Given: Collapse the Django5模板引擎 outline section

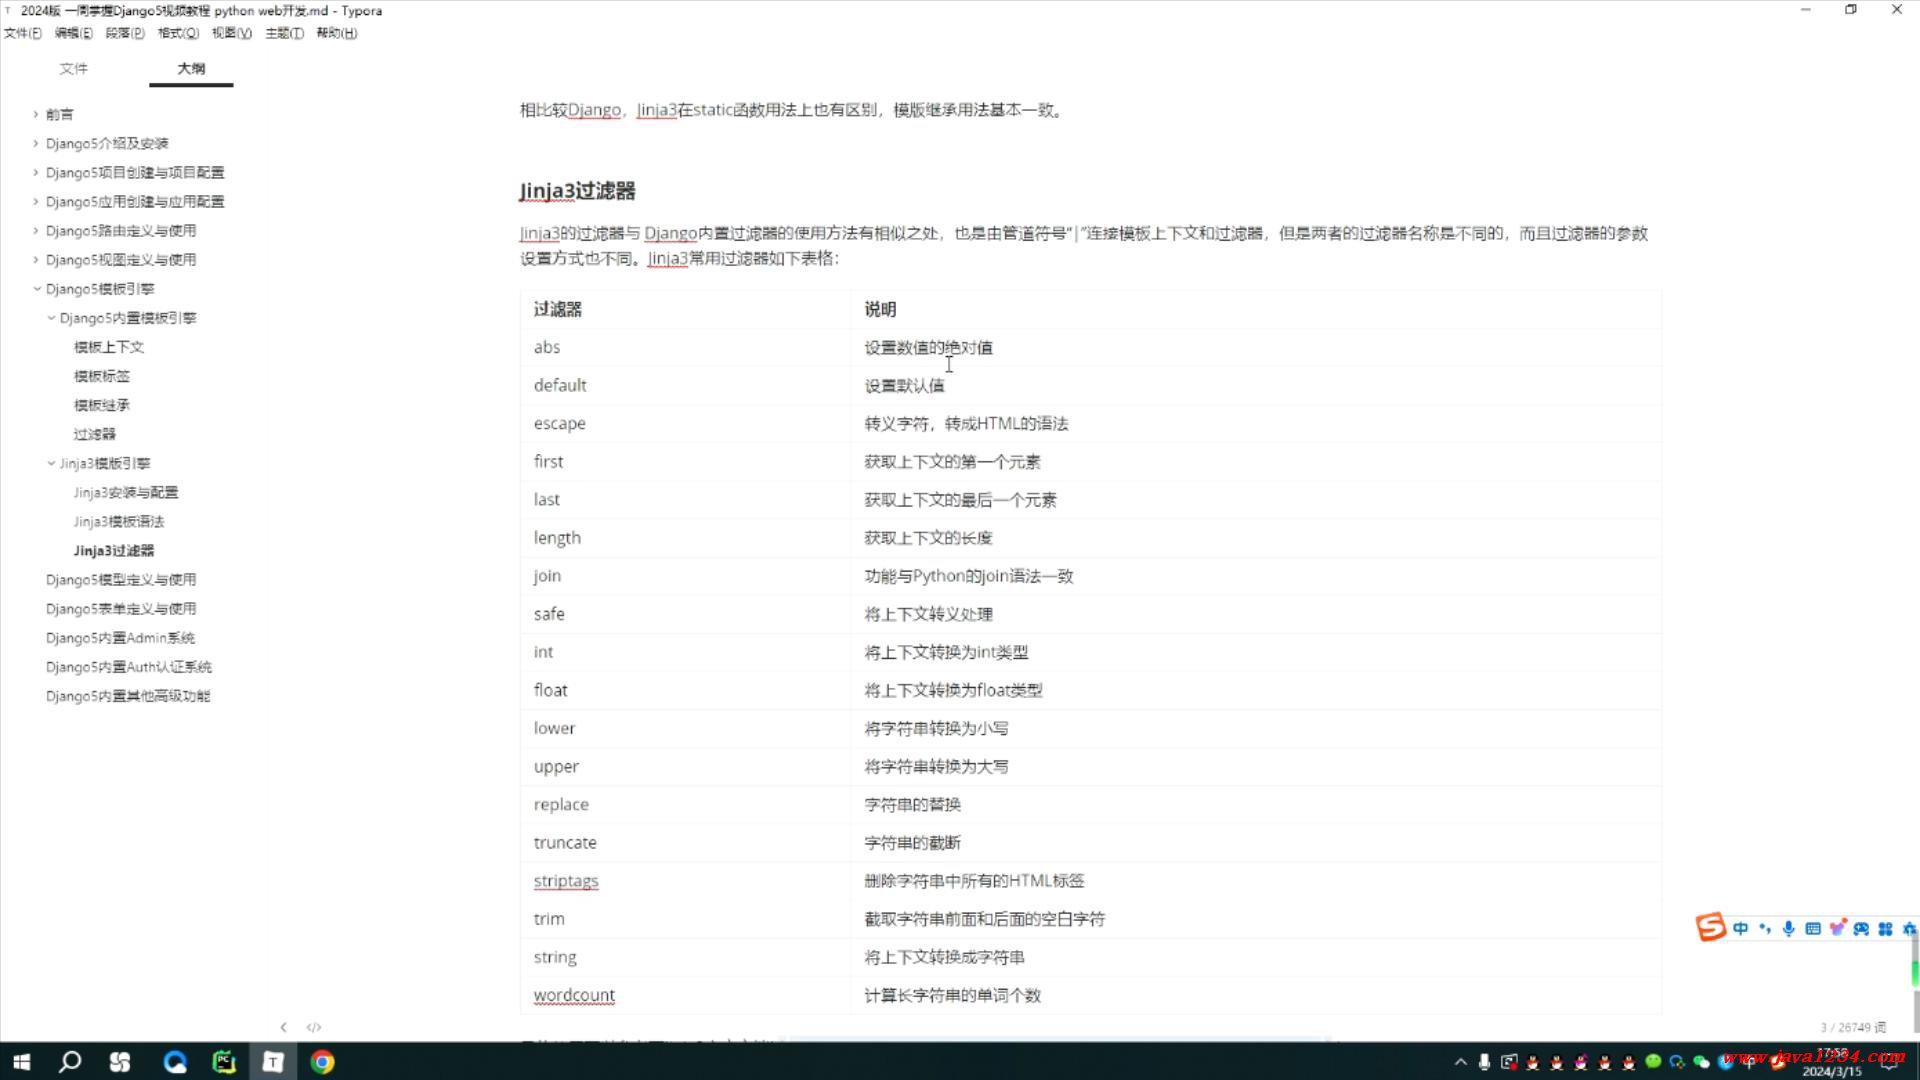Looking at the screenshot, I should pyautogui.click(x=37, y=288).
